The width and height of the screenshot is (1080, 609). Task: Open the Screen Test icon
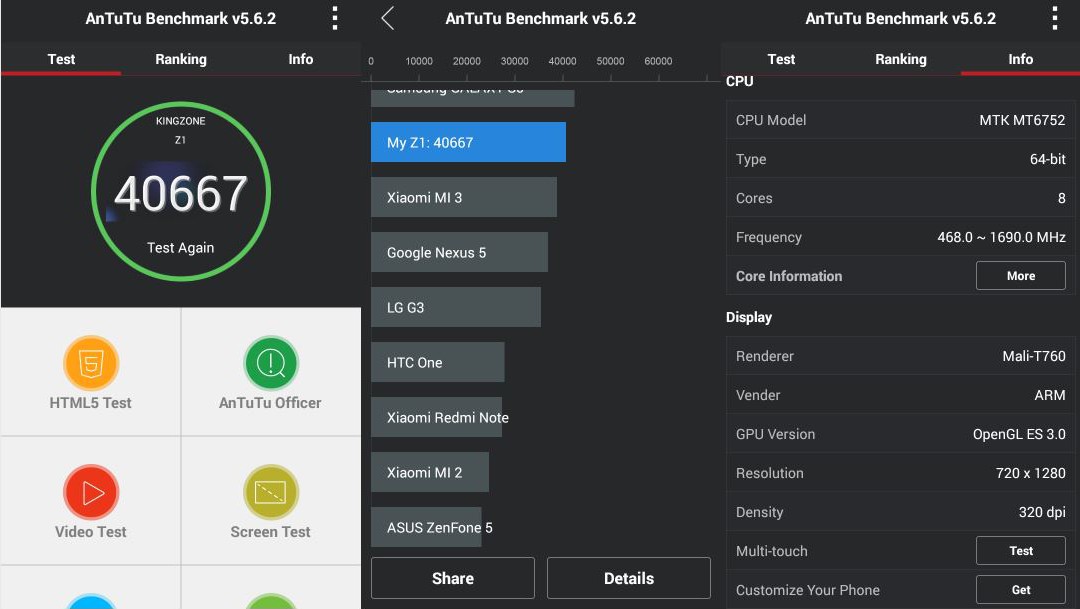click(271, 492)
